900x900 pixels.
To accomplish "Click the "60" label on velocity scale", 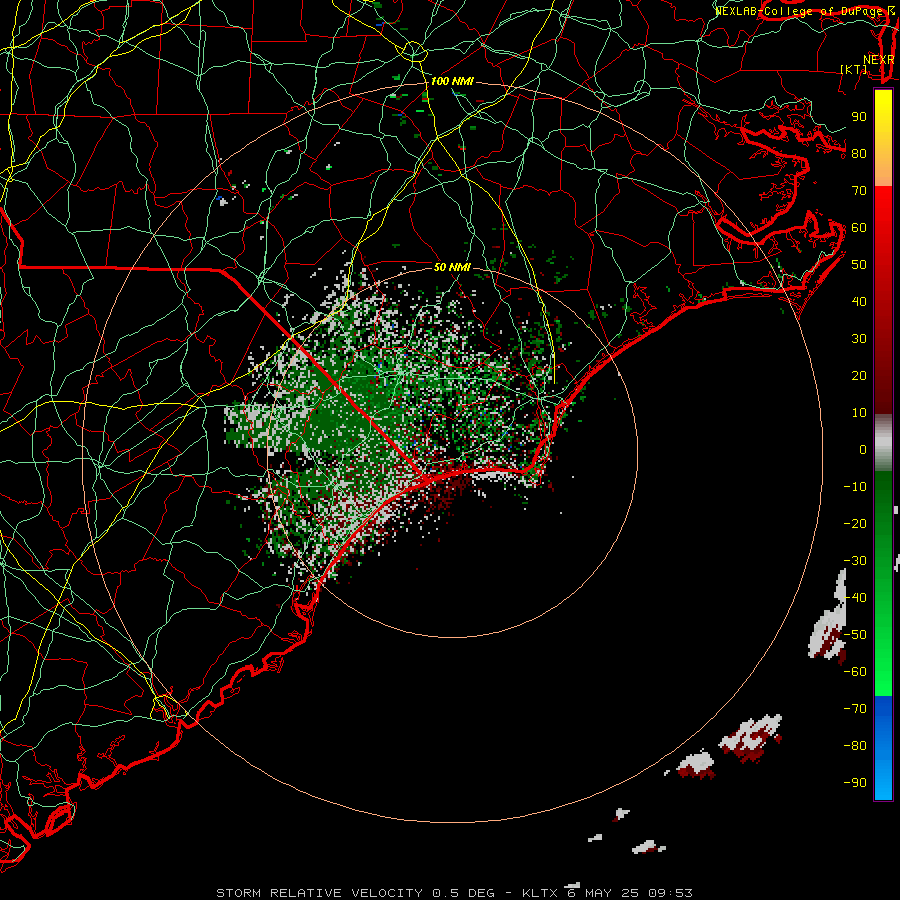I will 859,228.
